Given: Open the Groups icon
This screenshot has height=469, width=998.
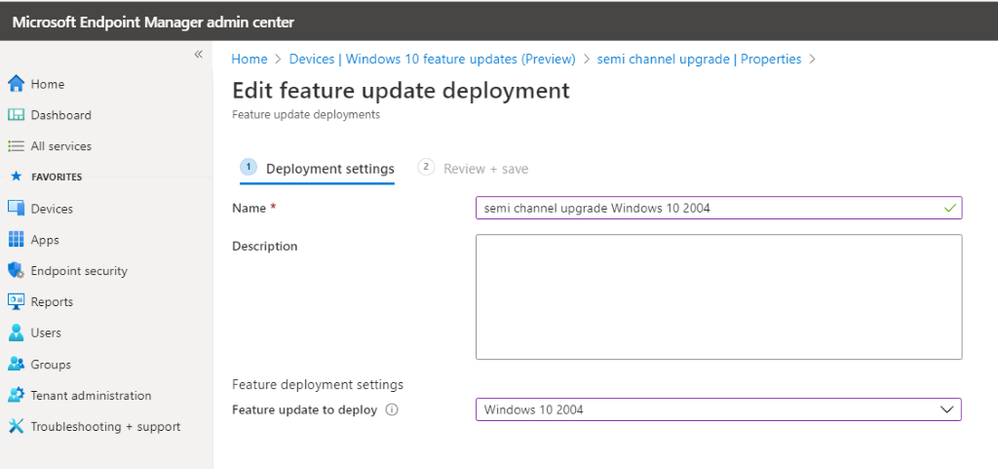Looking at the screenshot, I should [16, 365].
